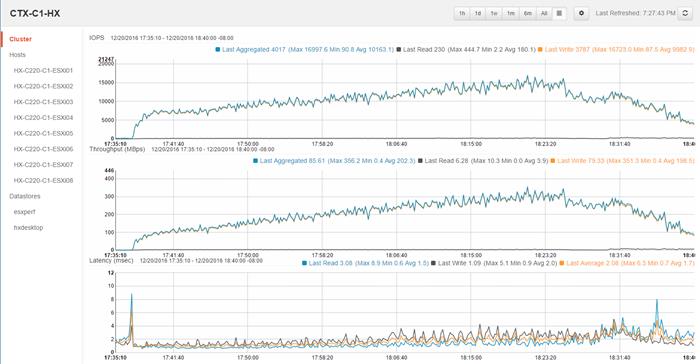Toggle IOPS Last Aggregated legend swatch
700x364 pixels.
tap(218, 50)
